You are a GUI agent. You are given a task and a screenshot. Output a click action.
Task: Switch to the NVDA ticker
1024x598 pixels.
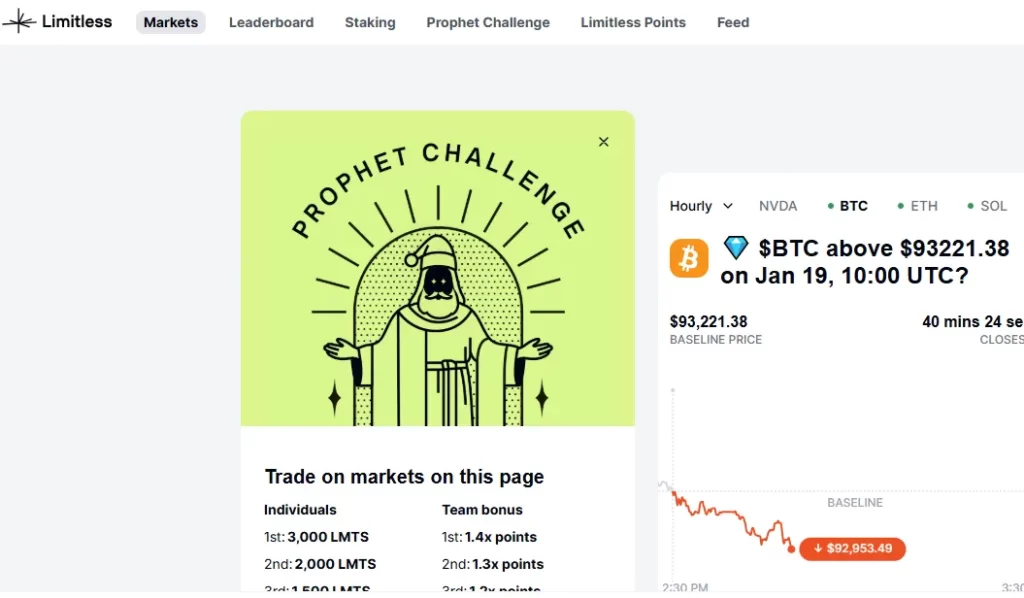778,206
